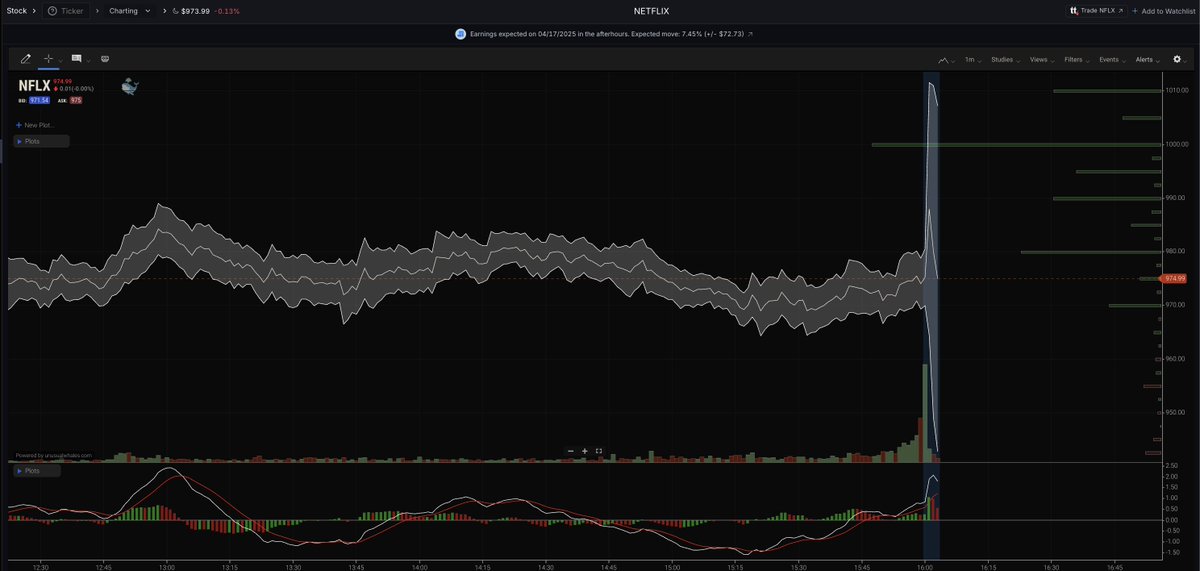Screen dimensions: 1200x571
Task: Click the NFLX ticker symbol label
Action: click(34, 86)
